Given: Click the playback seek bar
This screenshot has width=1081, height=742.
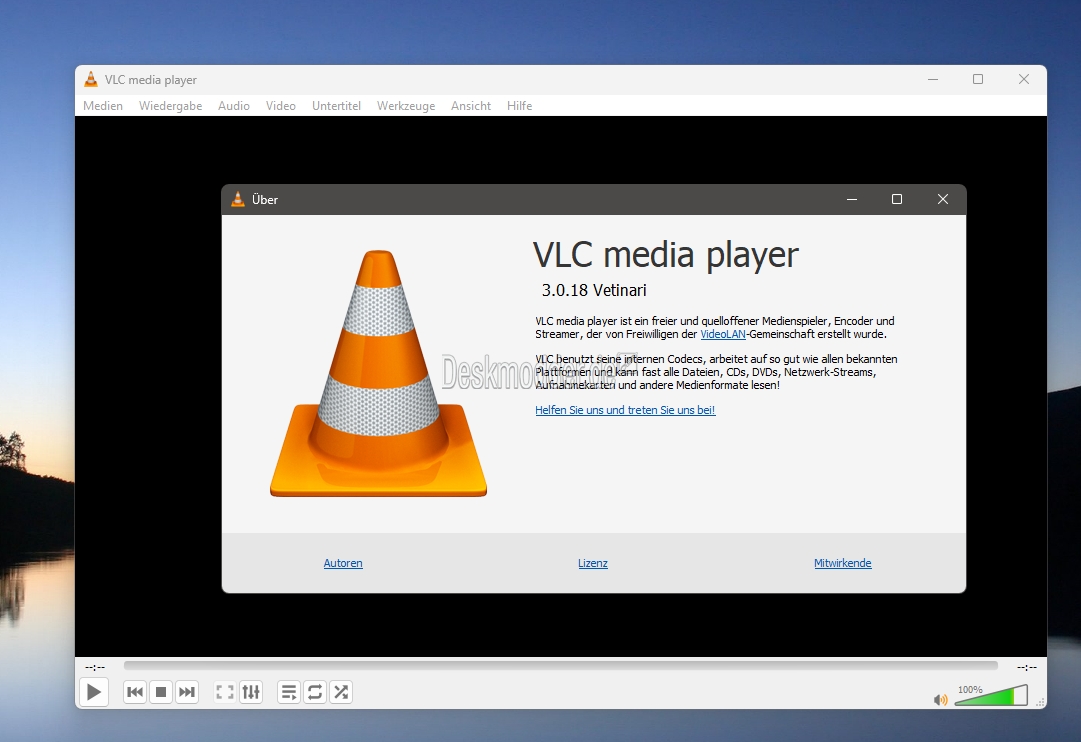Looking at the screenshot, I should tap(560, 665).
